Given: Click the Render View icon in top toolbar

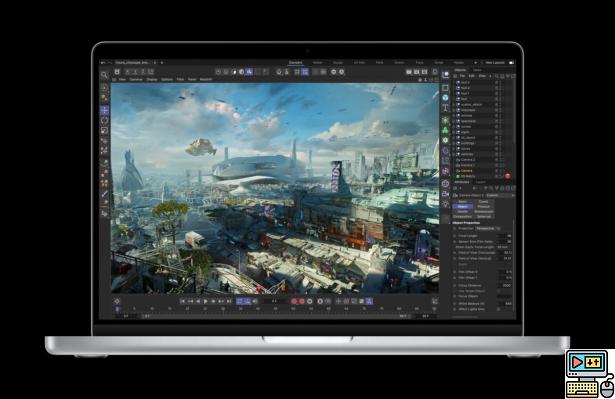Looking at the screenshot, I should pos(409,72).
